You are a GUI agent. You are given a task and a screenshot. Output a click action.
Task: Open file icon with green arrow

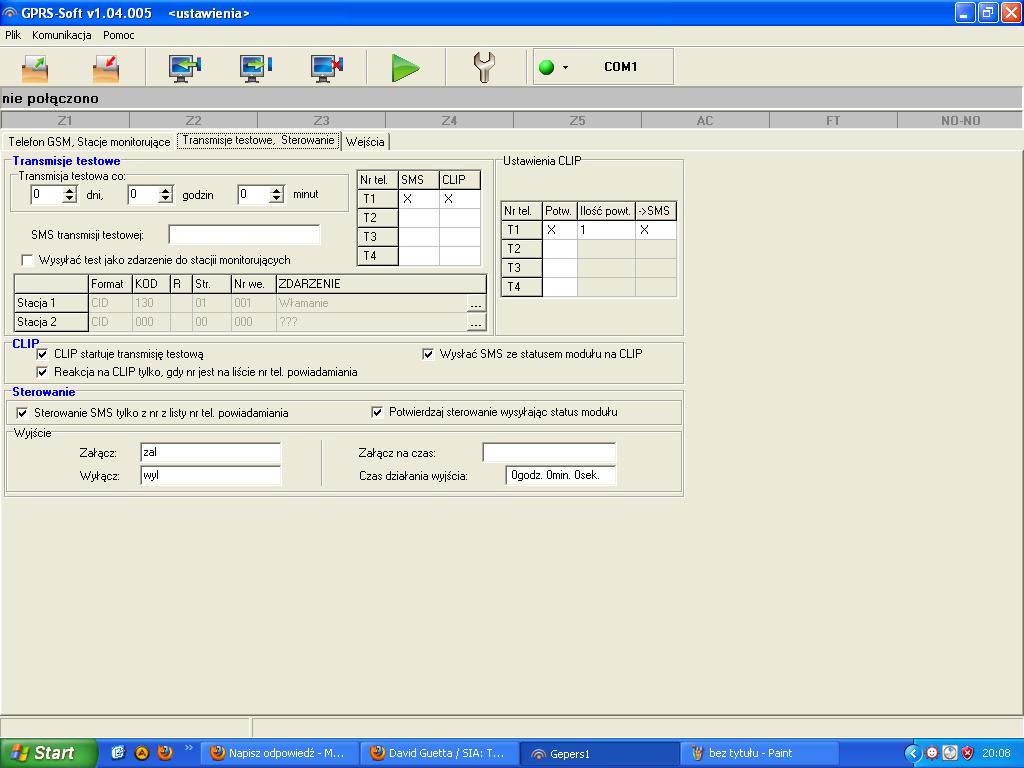tap(35, 68)
